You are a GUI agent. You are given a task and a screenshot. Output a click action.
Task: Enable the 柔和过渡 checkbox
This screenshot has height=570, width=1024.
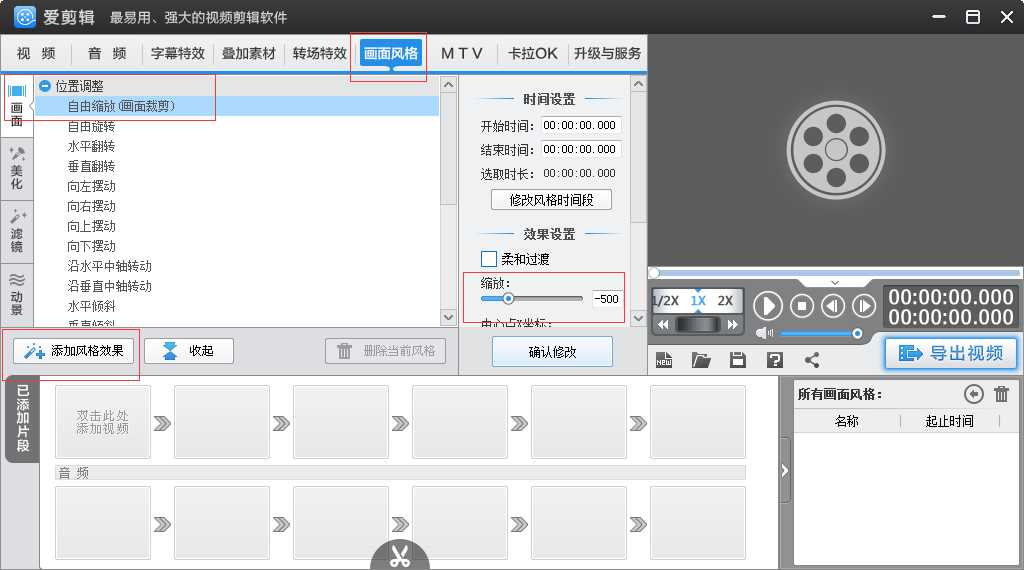pos(488,259)
